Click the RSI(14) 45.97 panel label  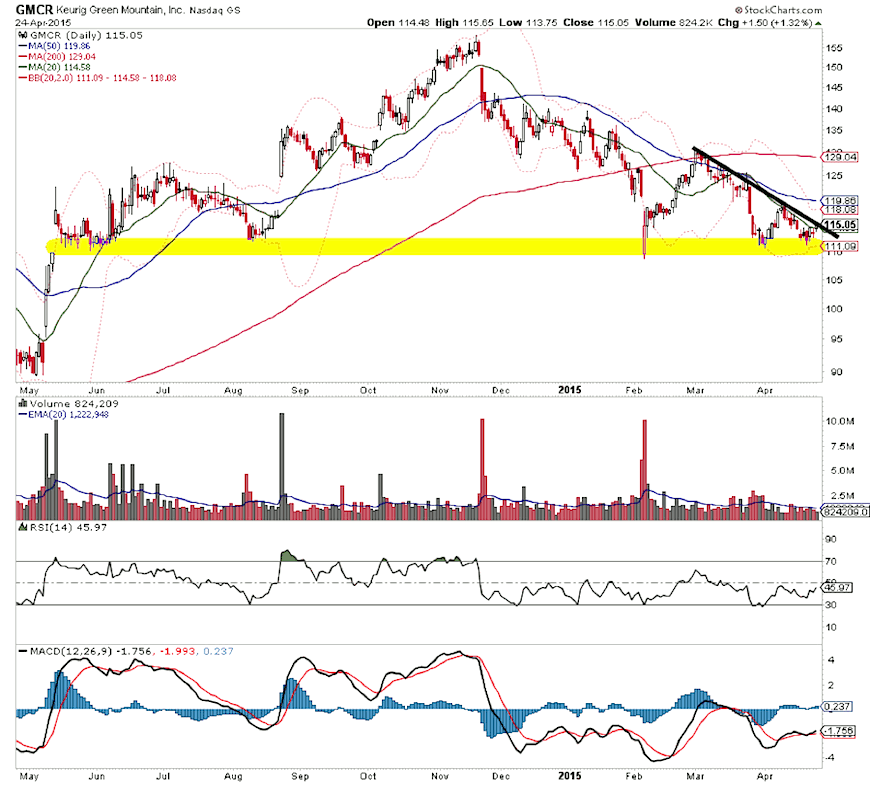click(68, 527)
